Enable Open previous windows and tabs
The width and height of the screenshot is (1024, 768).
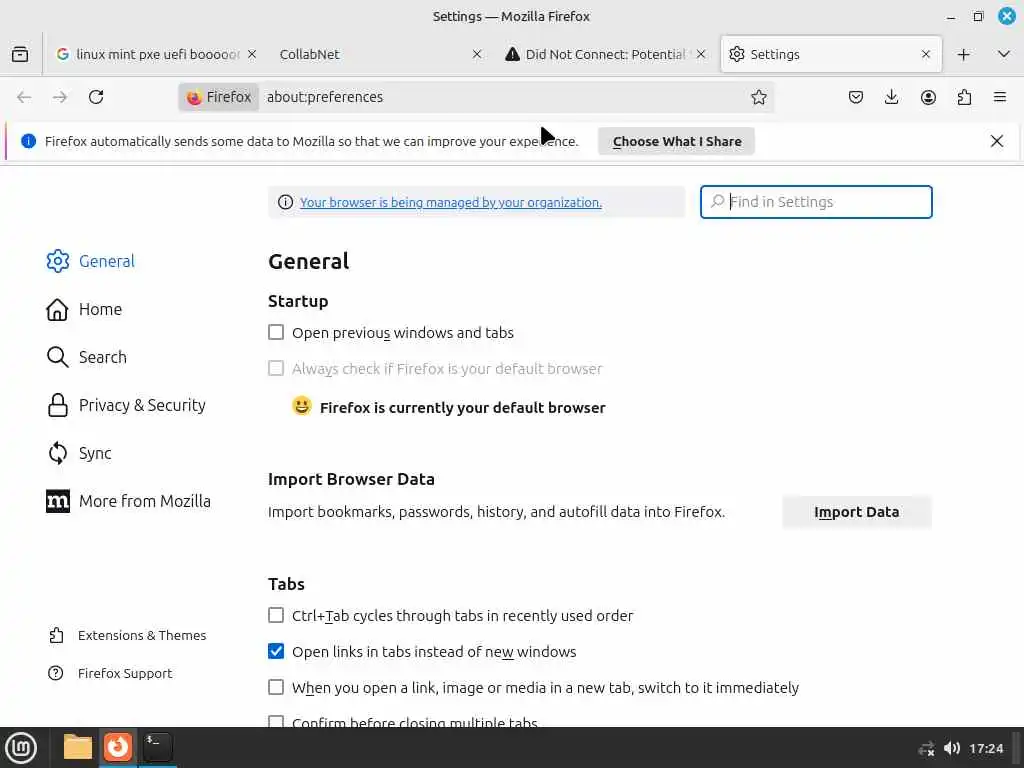click(276, 332)
